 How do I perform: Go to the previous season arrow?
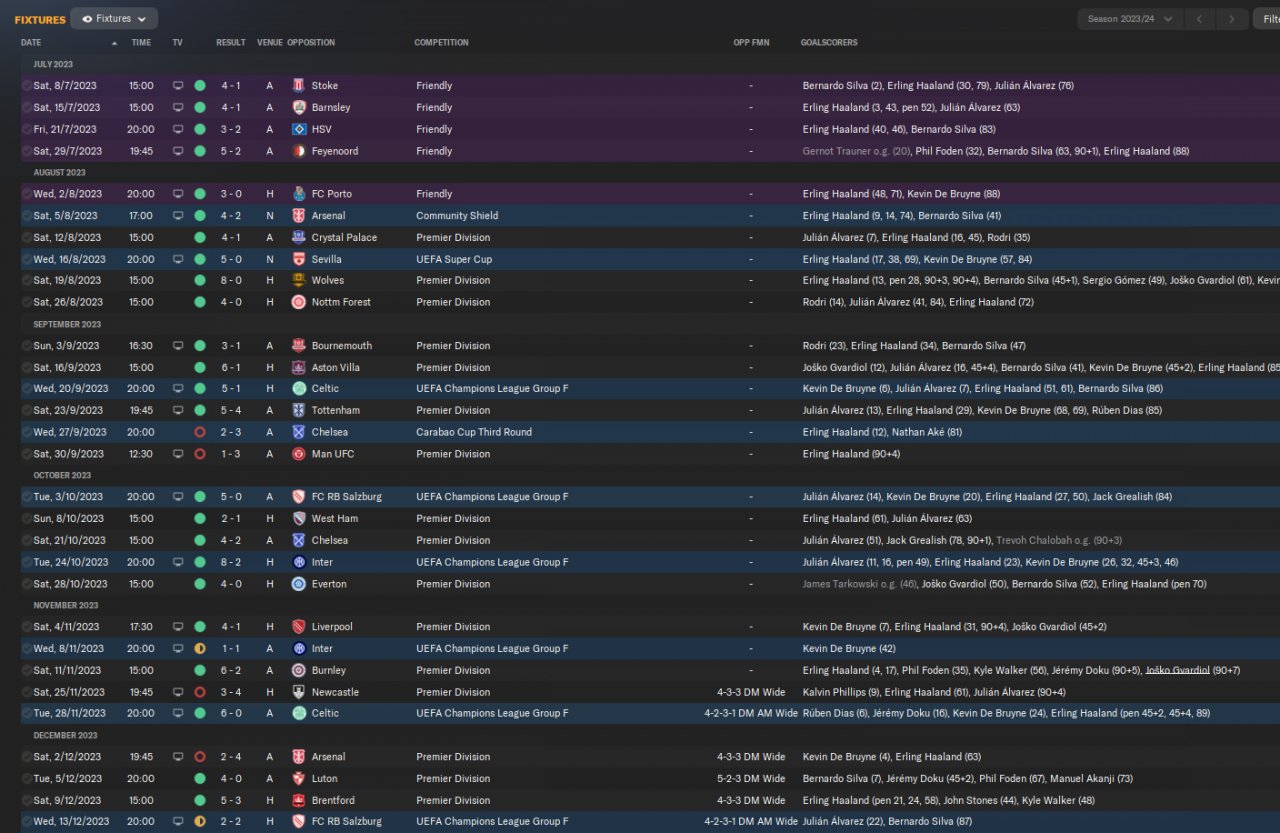click(x=1200, y=19)
